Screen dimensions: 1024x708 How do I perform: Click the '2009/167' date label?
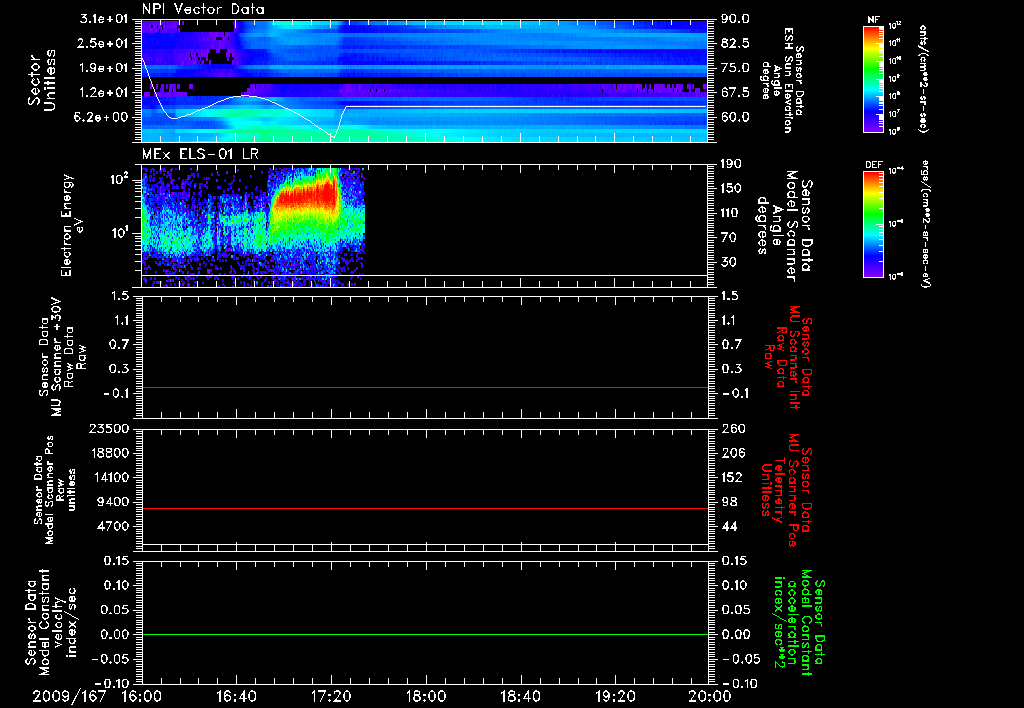pyautogui.click(x=69, y=697)
